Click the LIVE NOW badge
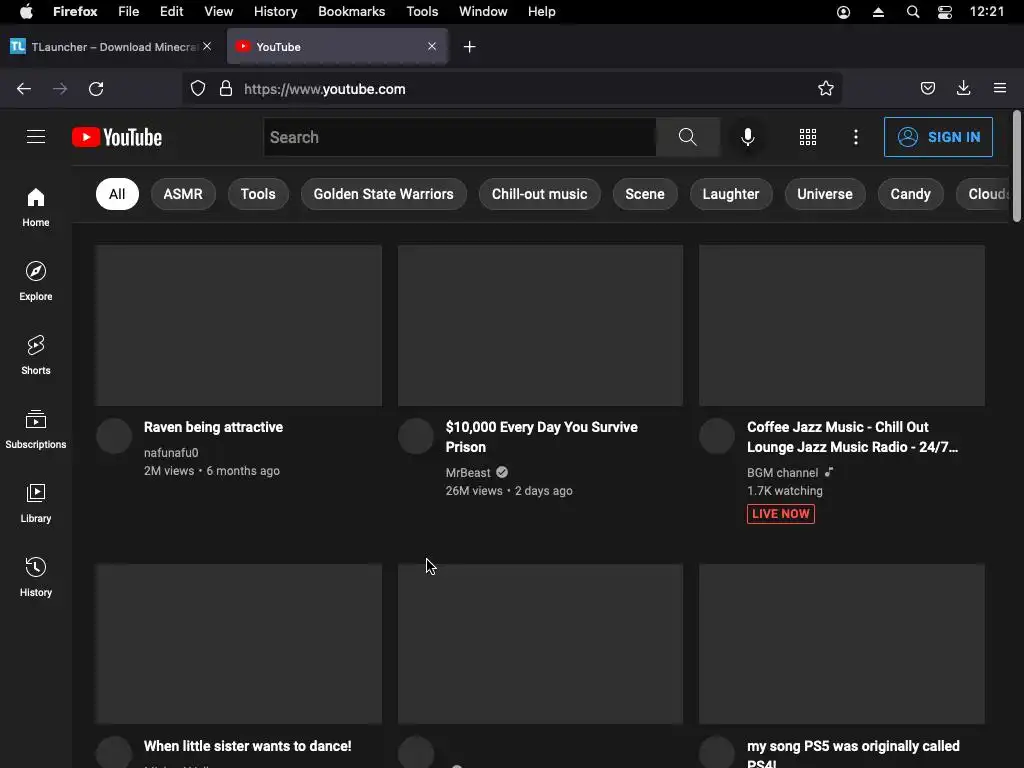The width and height of the screenshot is (1024, 768). tap(781, 514)
